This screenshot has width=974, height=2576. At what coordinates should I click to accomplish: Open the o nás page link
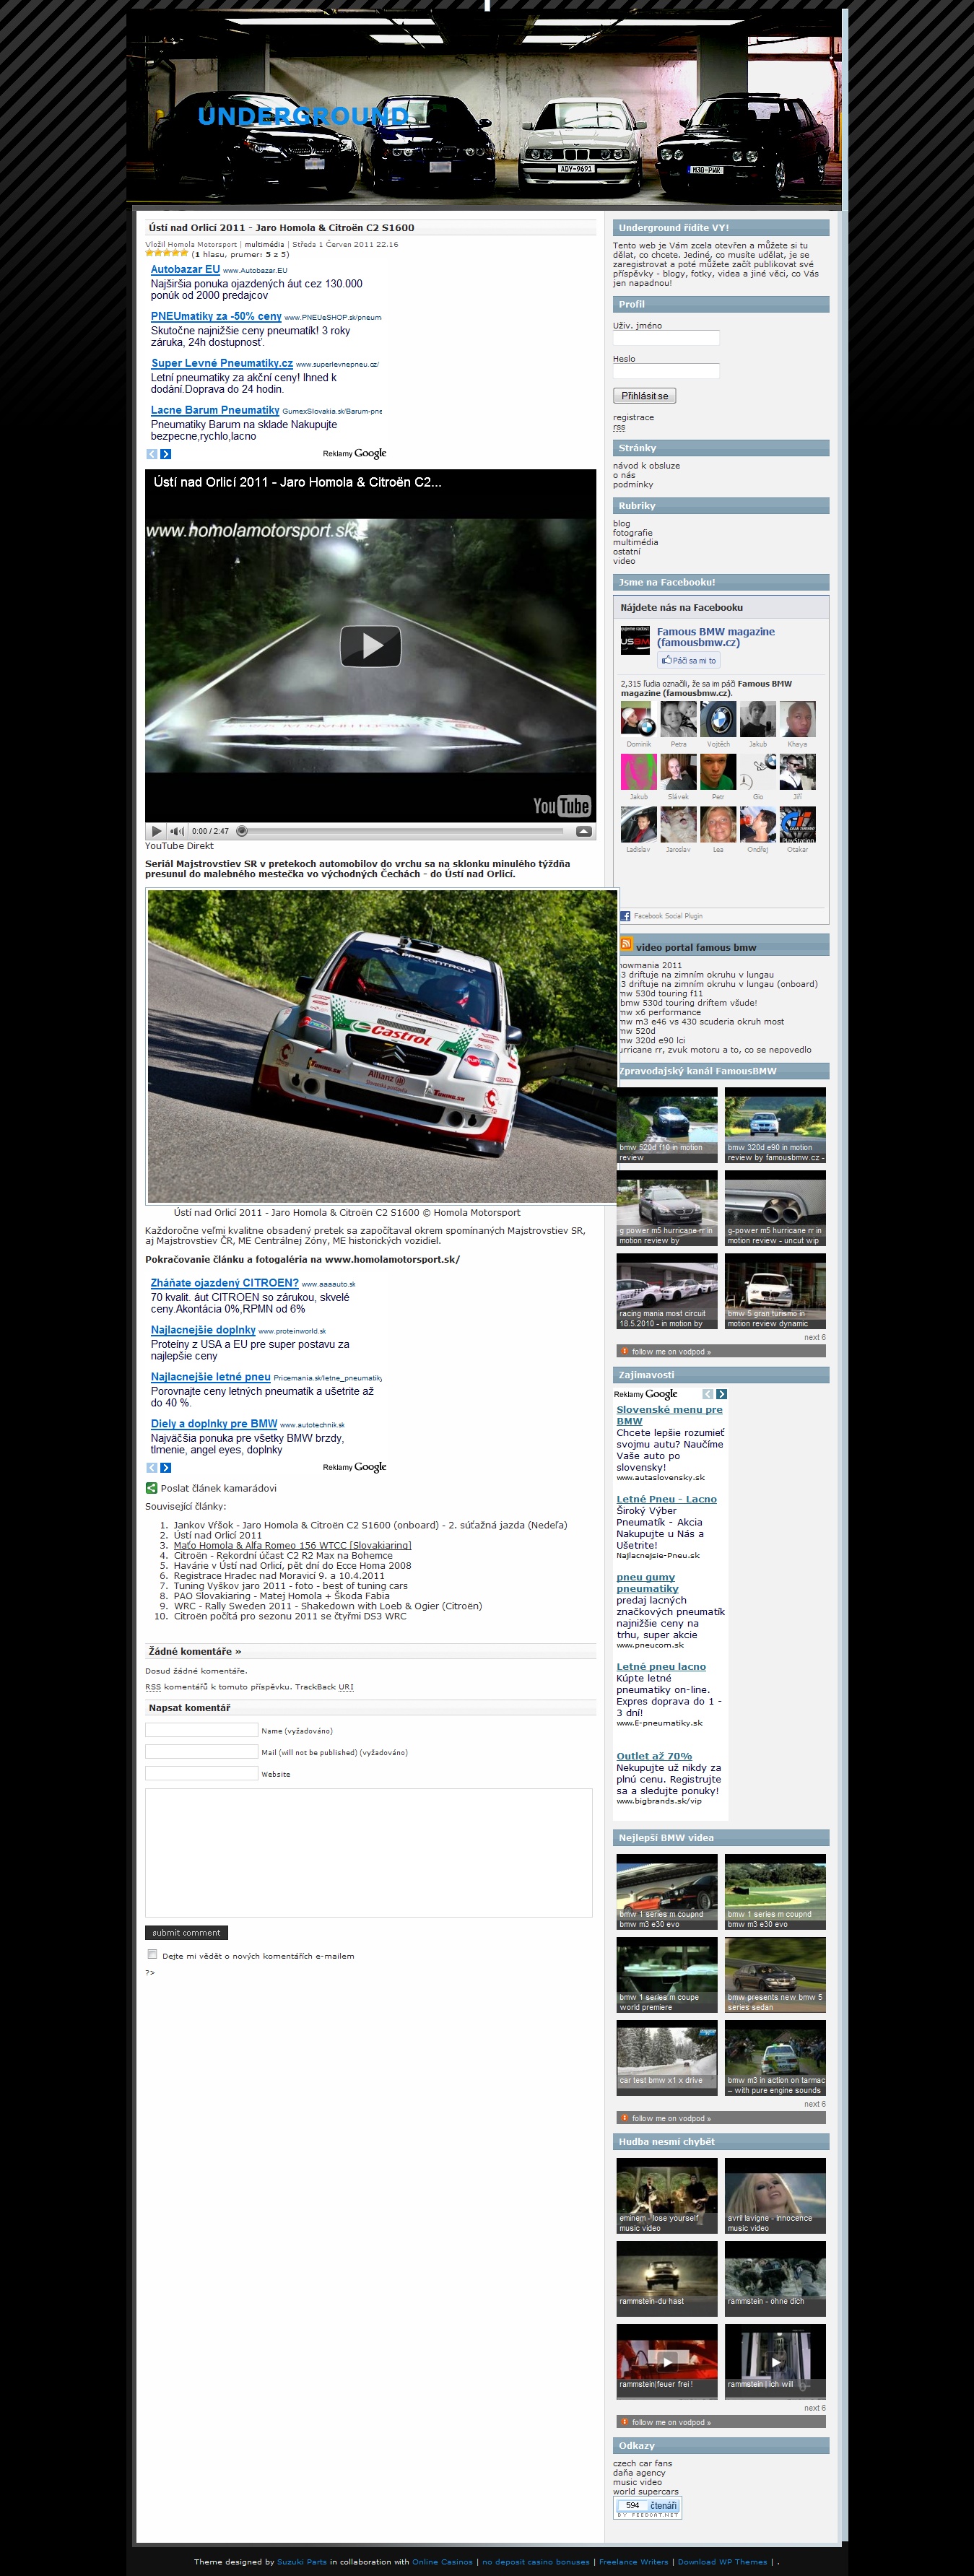624,475
